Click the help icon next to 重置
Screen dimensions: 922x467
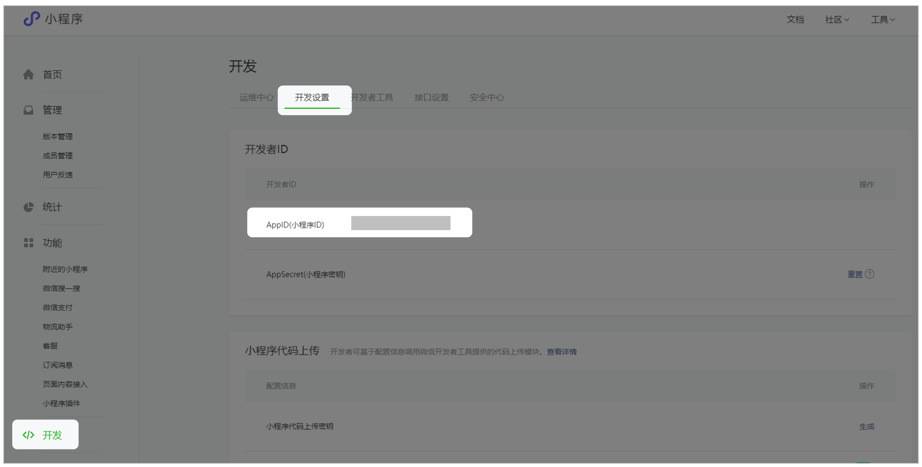[870, 274]
